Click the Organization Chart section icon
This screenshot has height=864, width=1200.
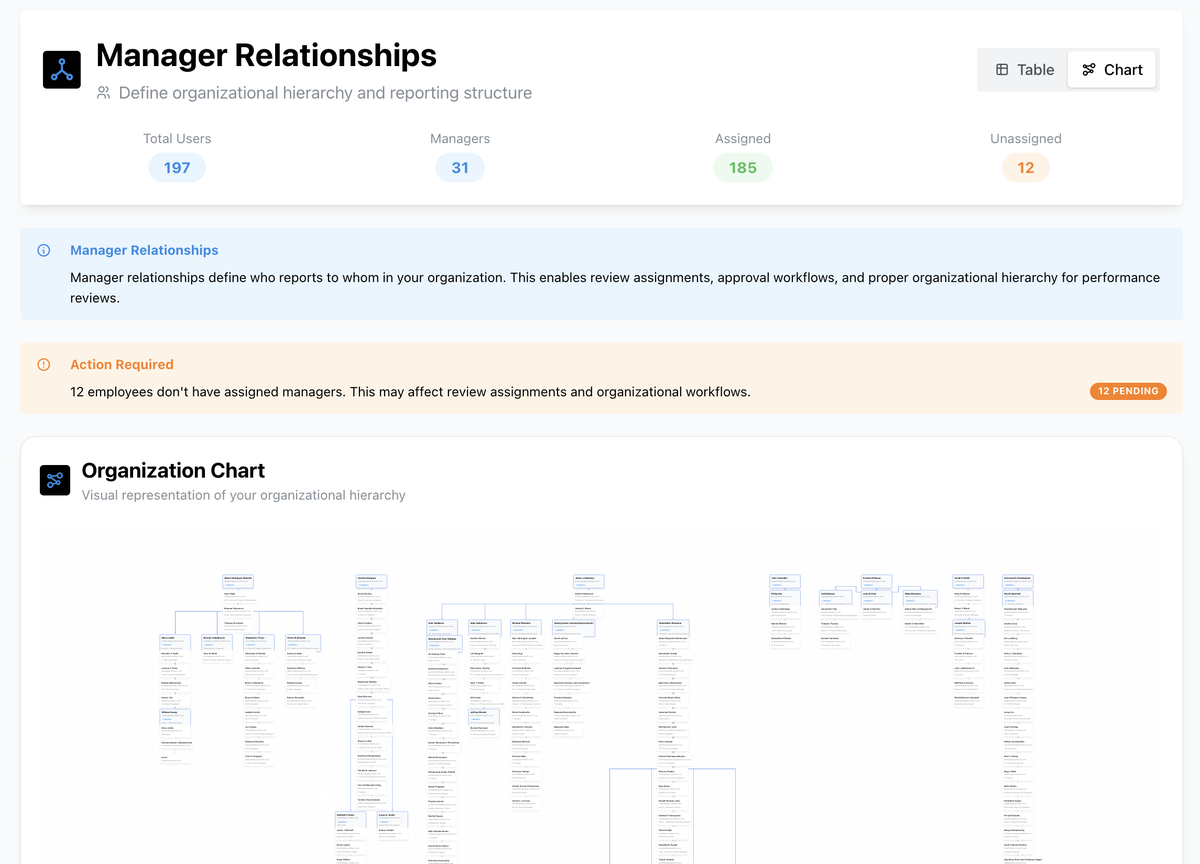click(x=55, y=480)
